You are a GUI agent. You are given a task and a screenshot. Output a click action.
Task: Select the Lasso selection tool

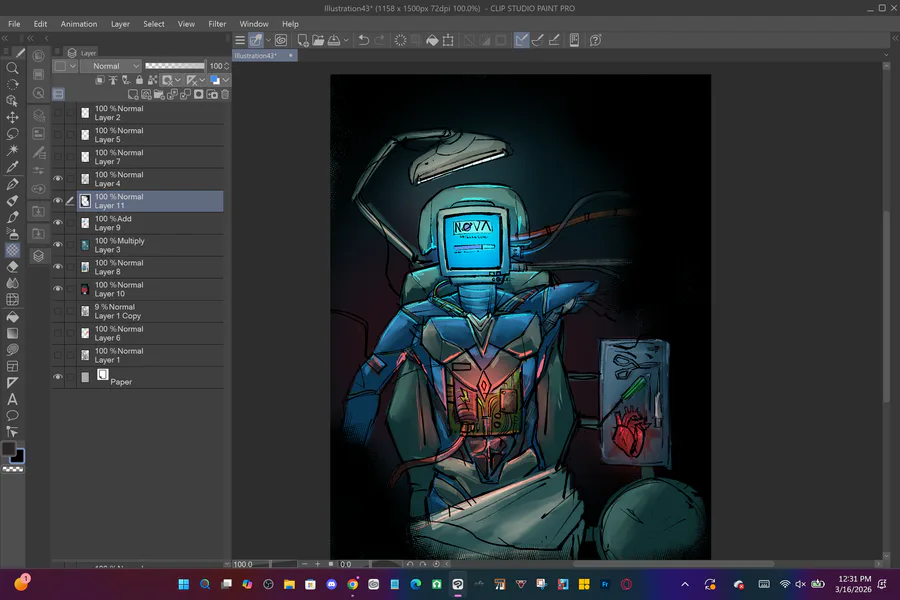coord(12,133)
